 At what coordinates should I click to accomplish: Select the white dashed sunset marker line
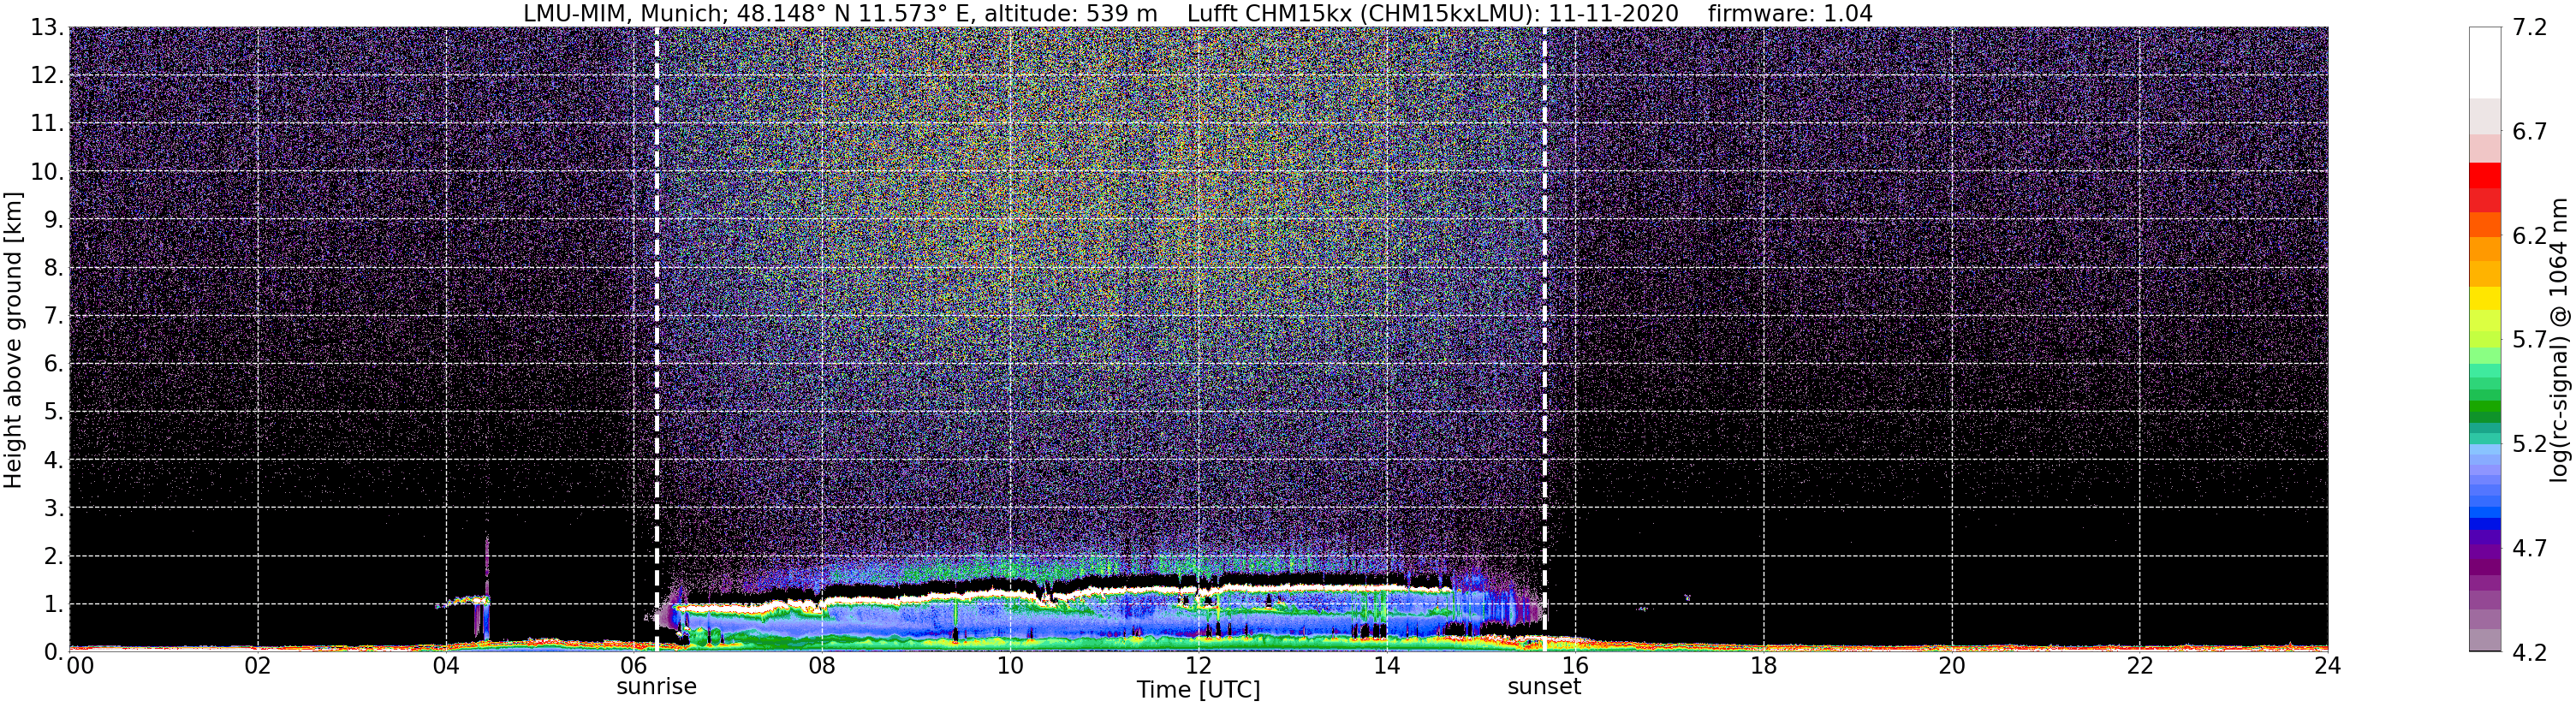[x=1545, y=339]
